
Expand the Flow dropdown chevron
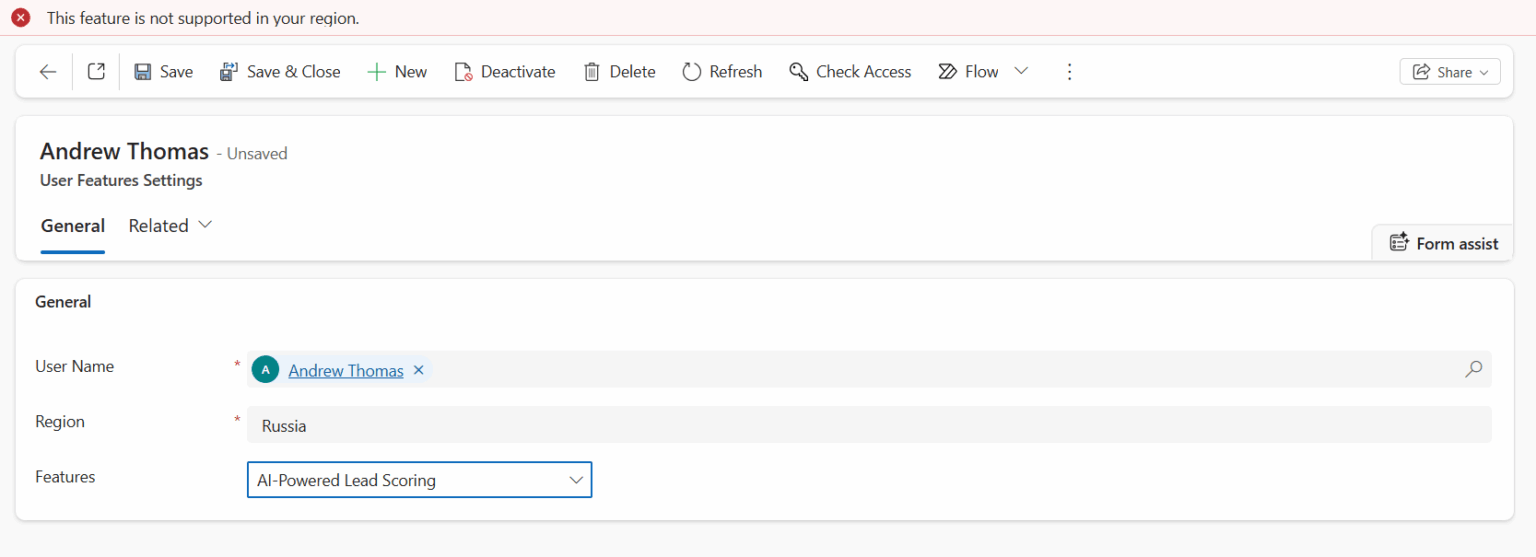click(x=1021, y=71)
